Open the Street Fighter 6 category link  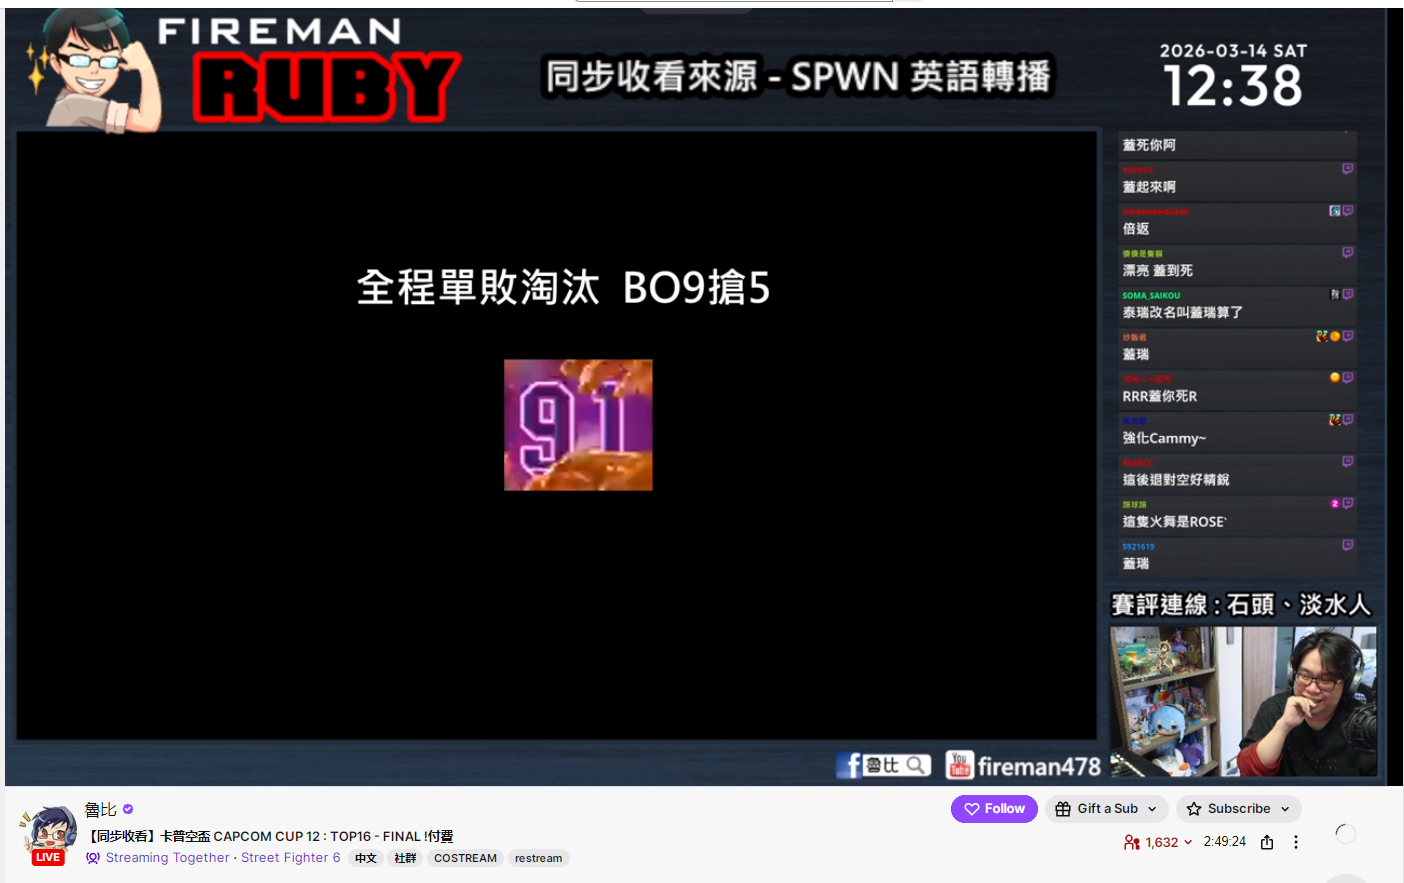click(x=291, y=858)
